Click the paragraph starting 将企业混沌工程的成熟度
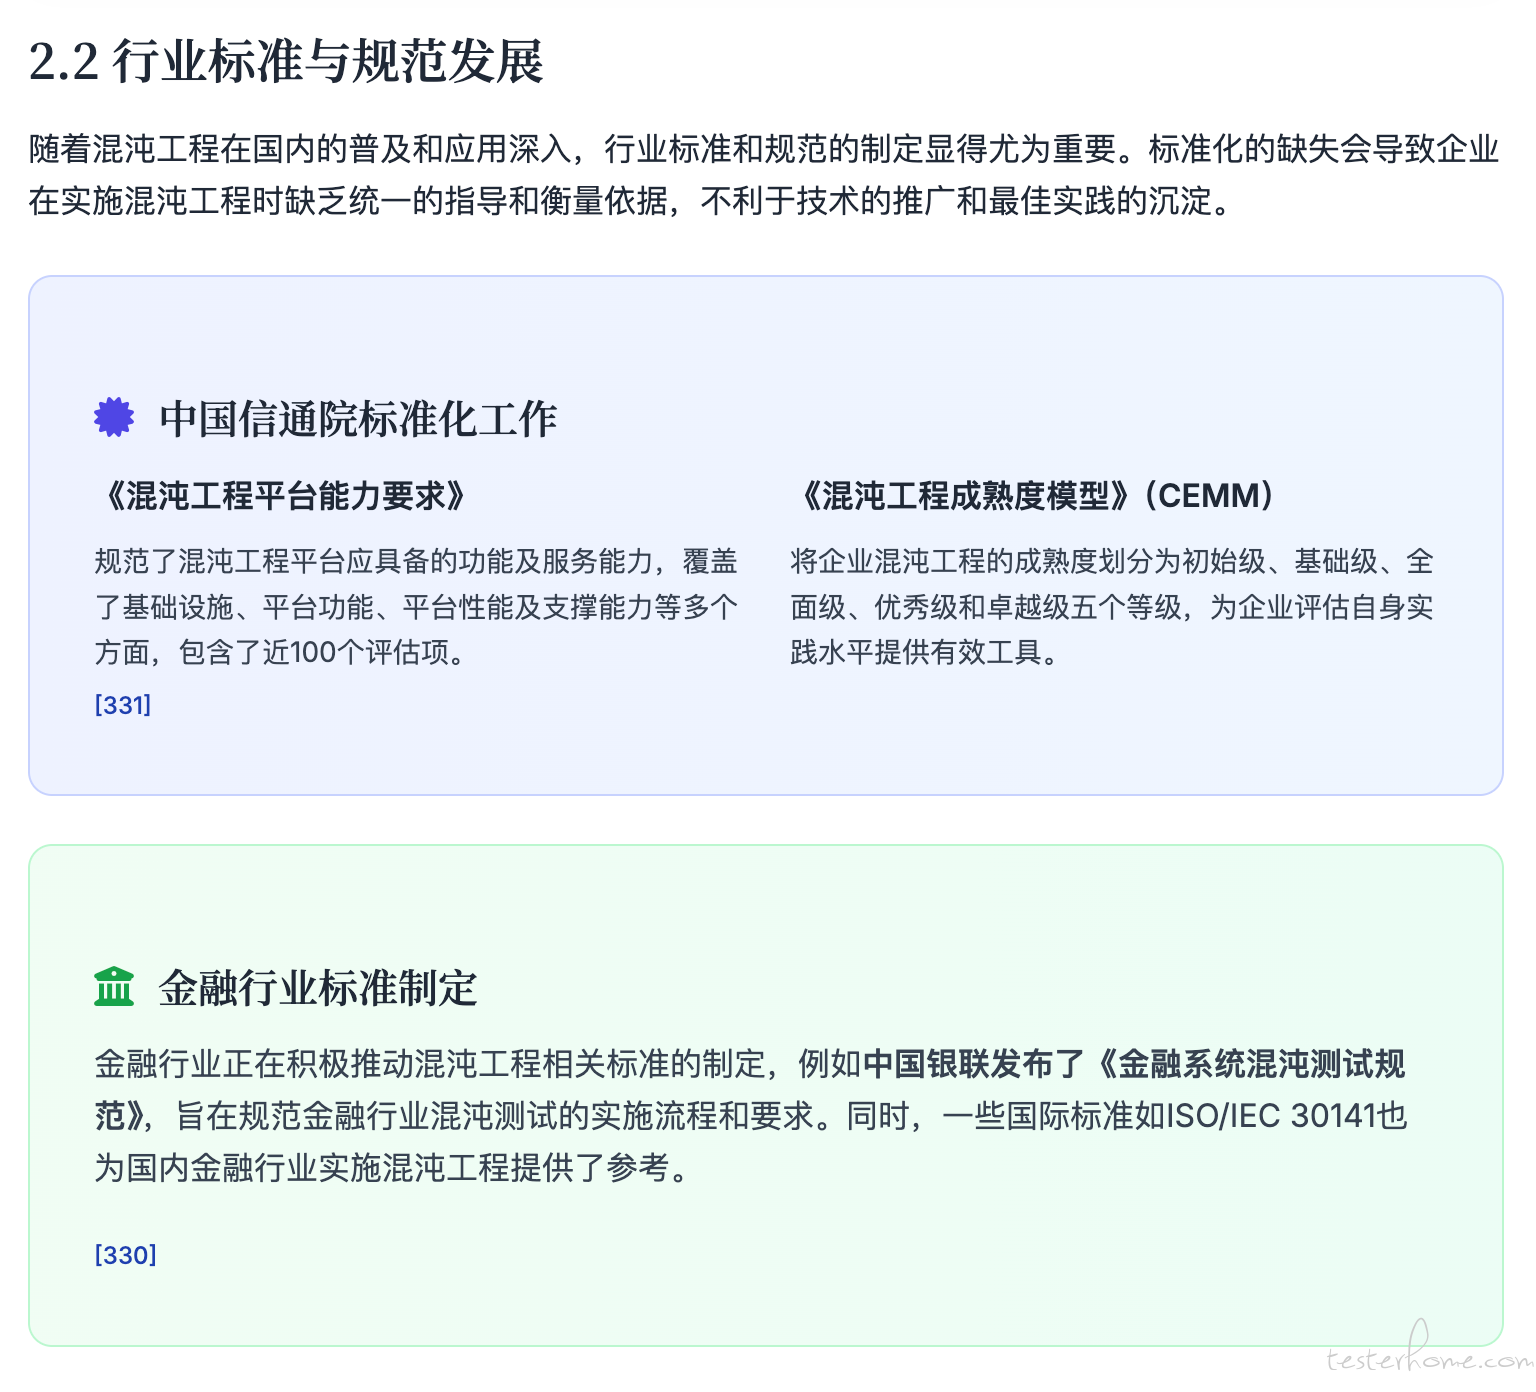 pos(1112,607)
